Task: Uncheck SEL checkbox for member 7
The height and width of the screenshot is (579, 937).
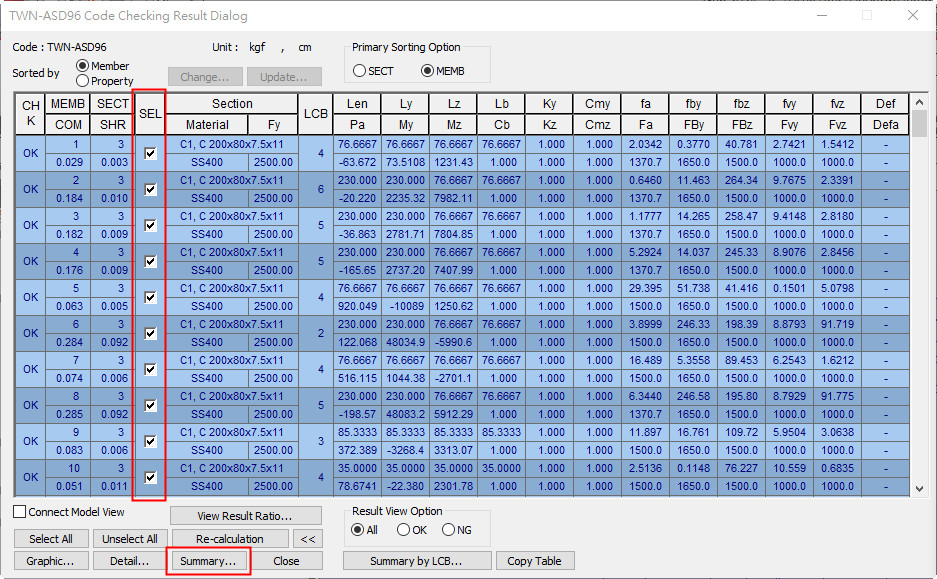Action: tap(151, 369)
